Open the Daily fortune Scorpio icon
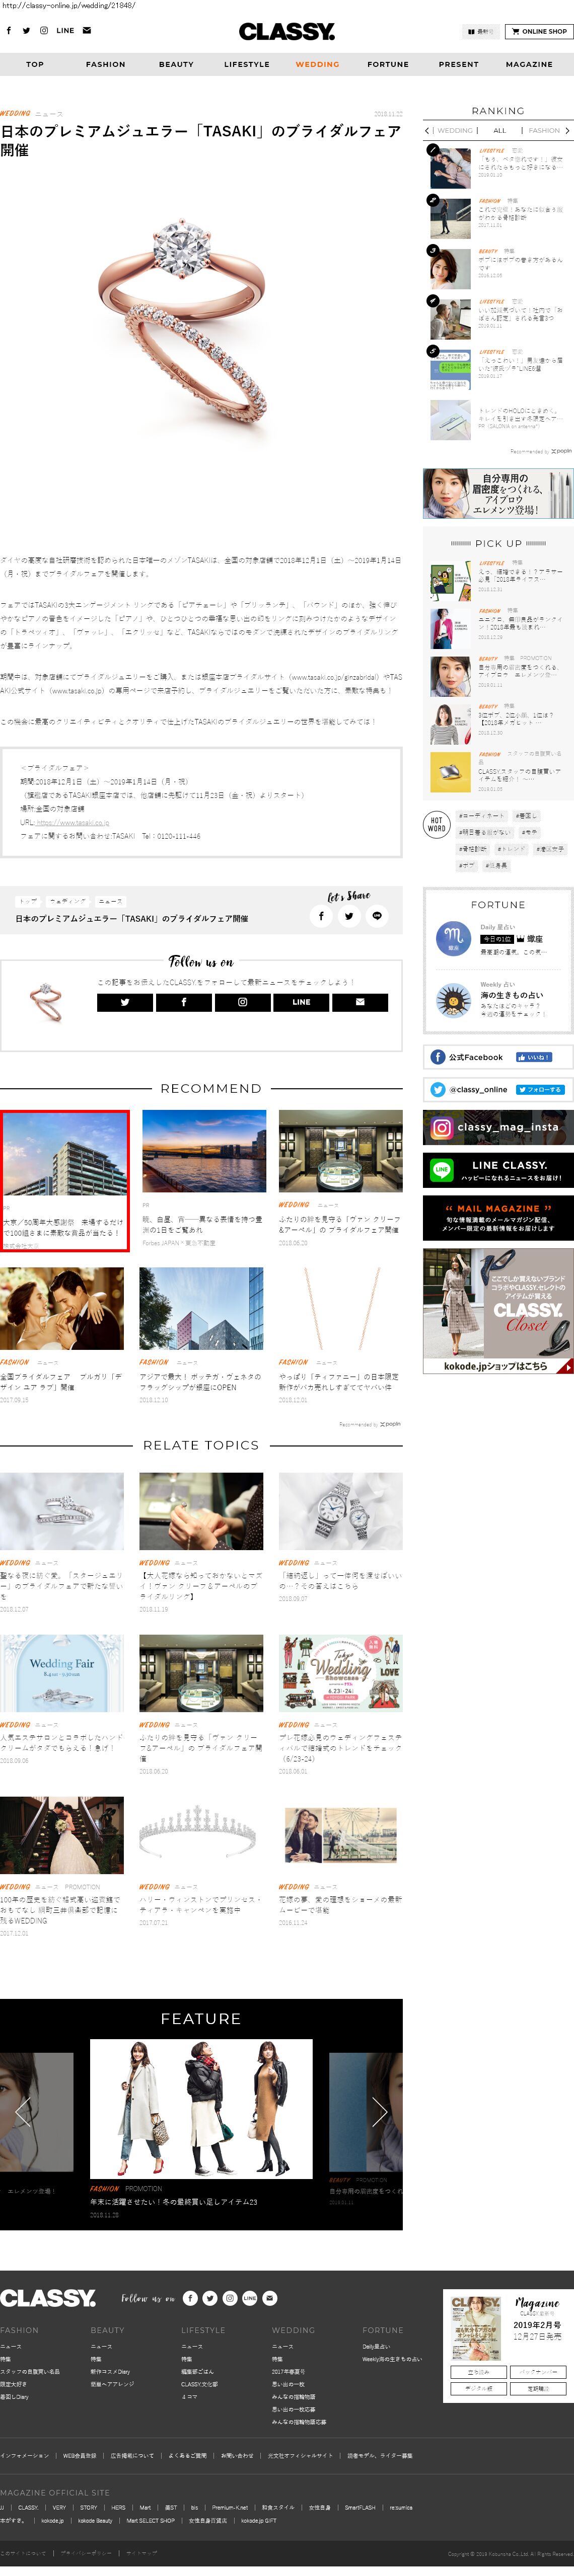574x2576 pixels. [x=453, y=939]
